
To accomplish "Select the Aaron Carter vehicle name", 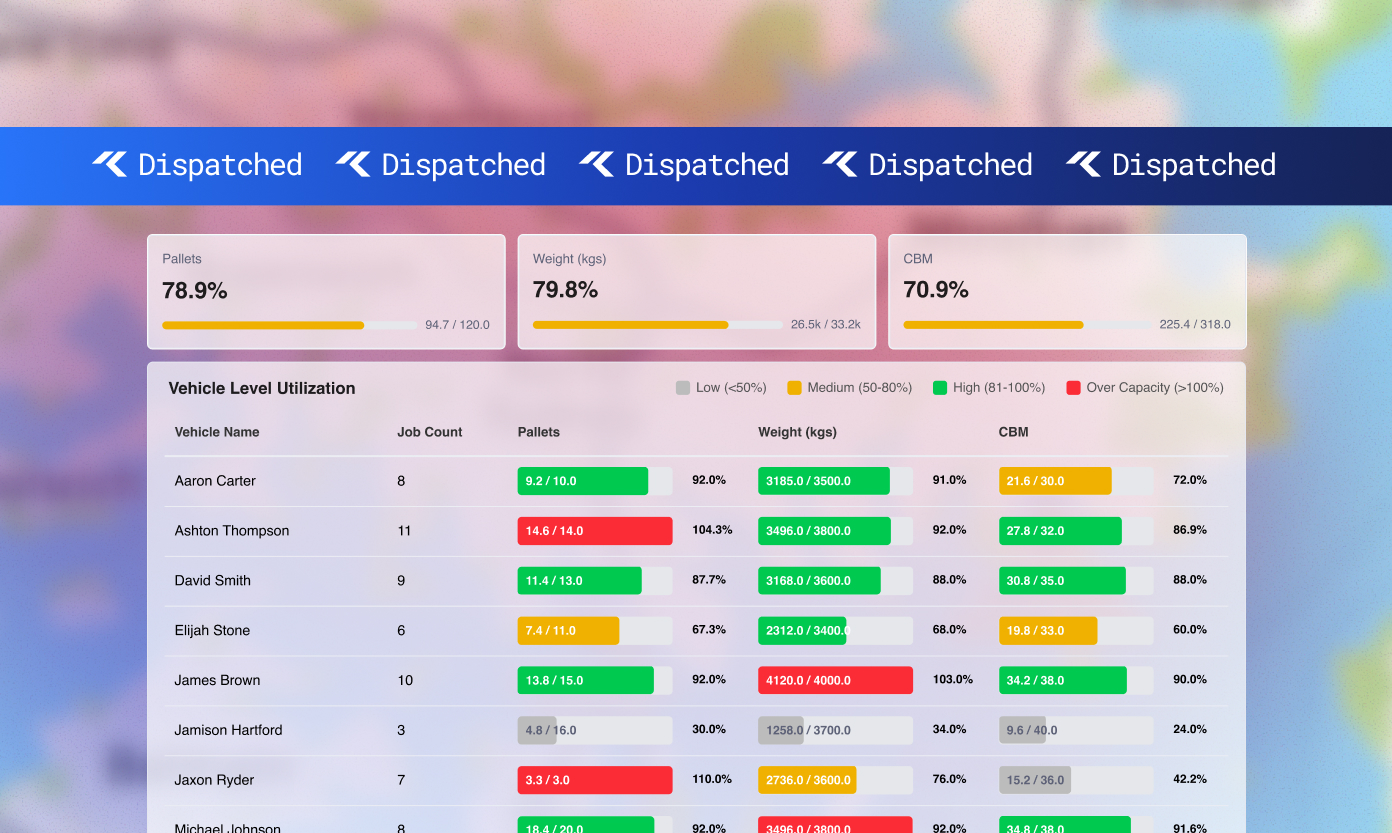I will pyautogui.click(x=215, y=481).
